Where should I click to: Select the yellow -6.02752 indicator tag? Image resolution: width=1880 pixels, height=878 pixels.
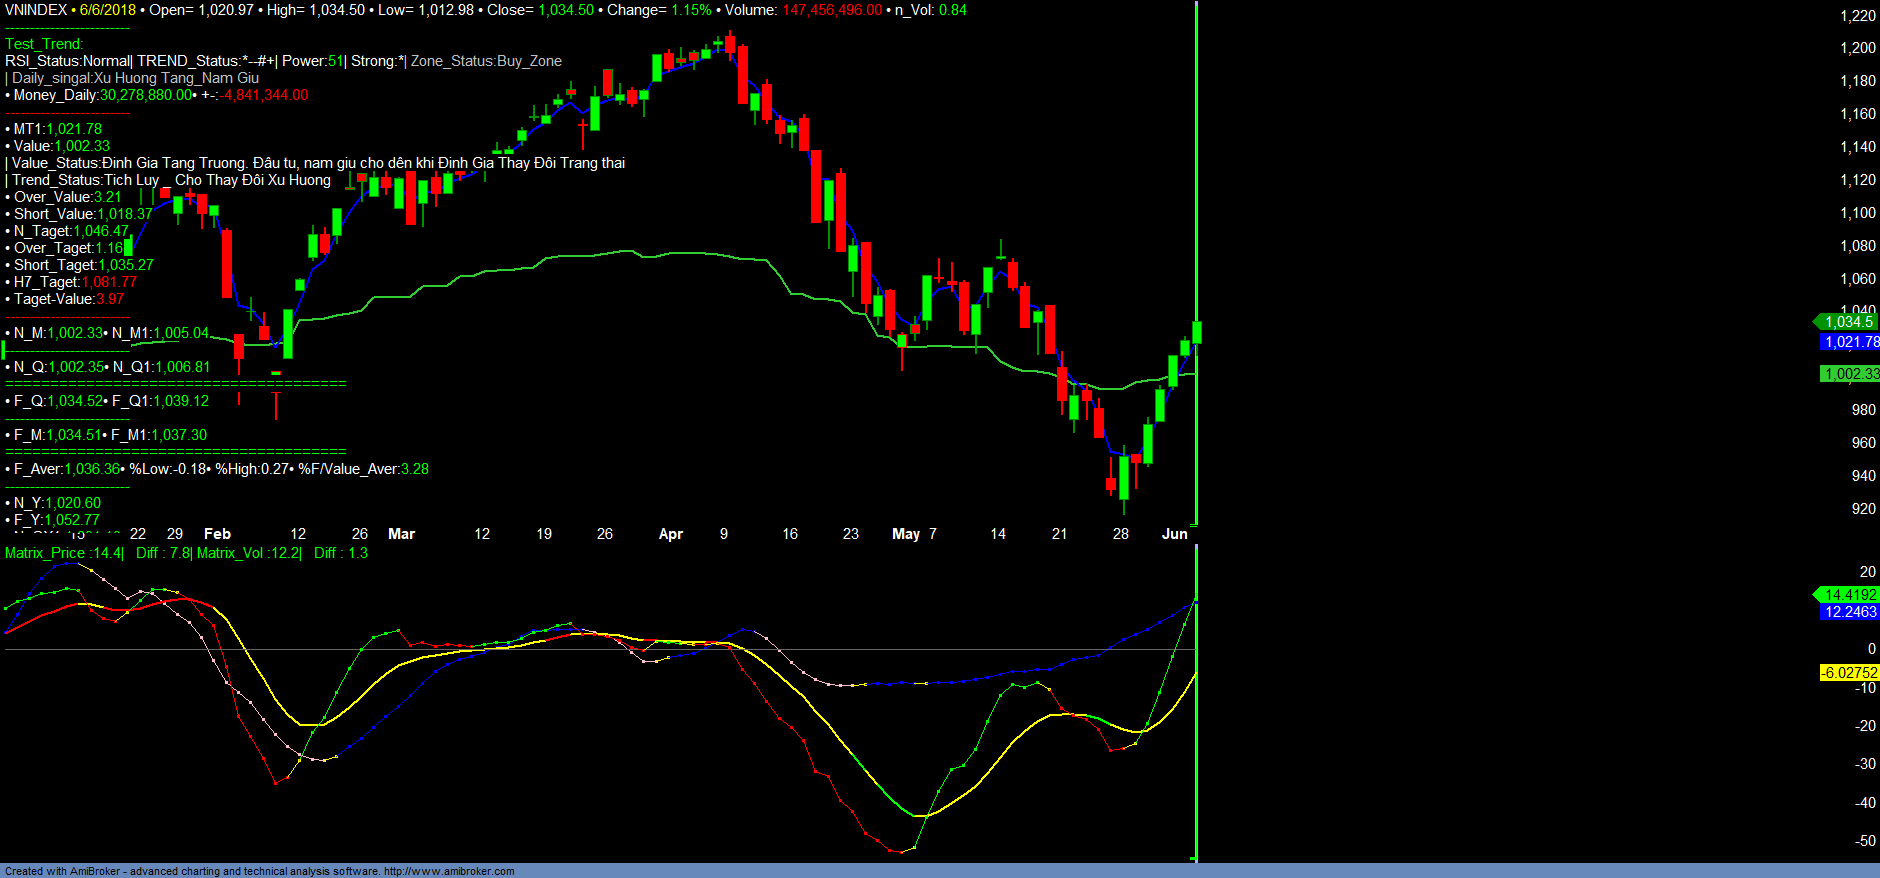tap(1848, 673)
